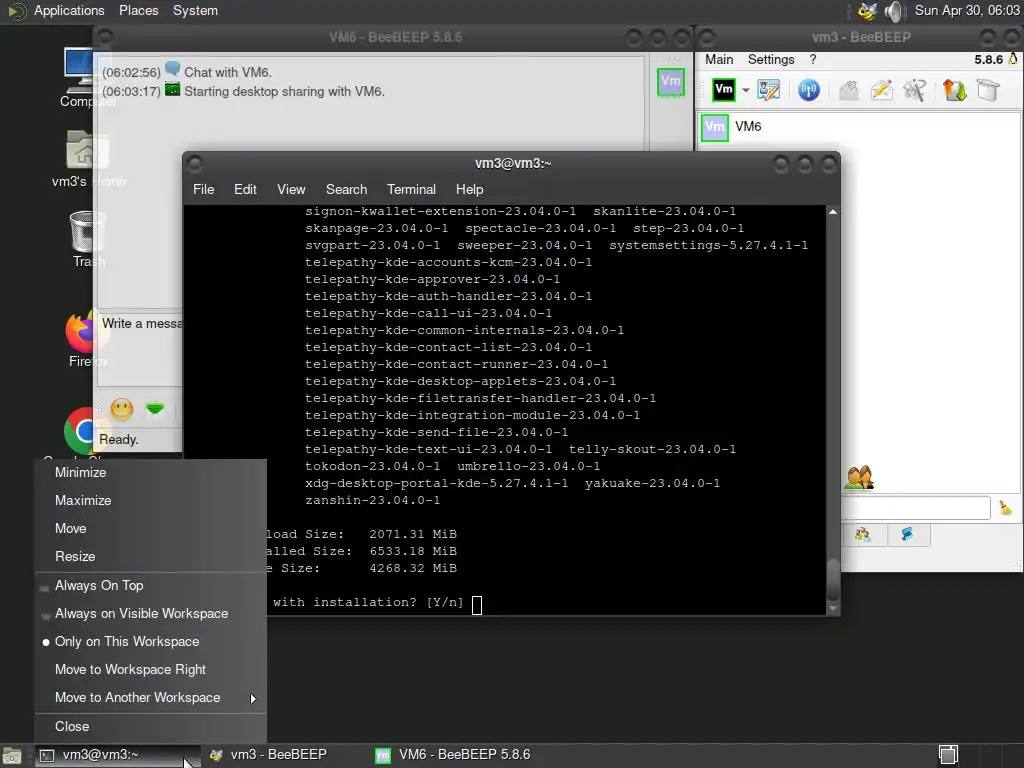1024x768 pixels.
Task: Click terminal scrollbar up arrow
Action: pyautogui.click(x=833, y=212)
